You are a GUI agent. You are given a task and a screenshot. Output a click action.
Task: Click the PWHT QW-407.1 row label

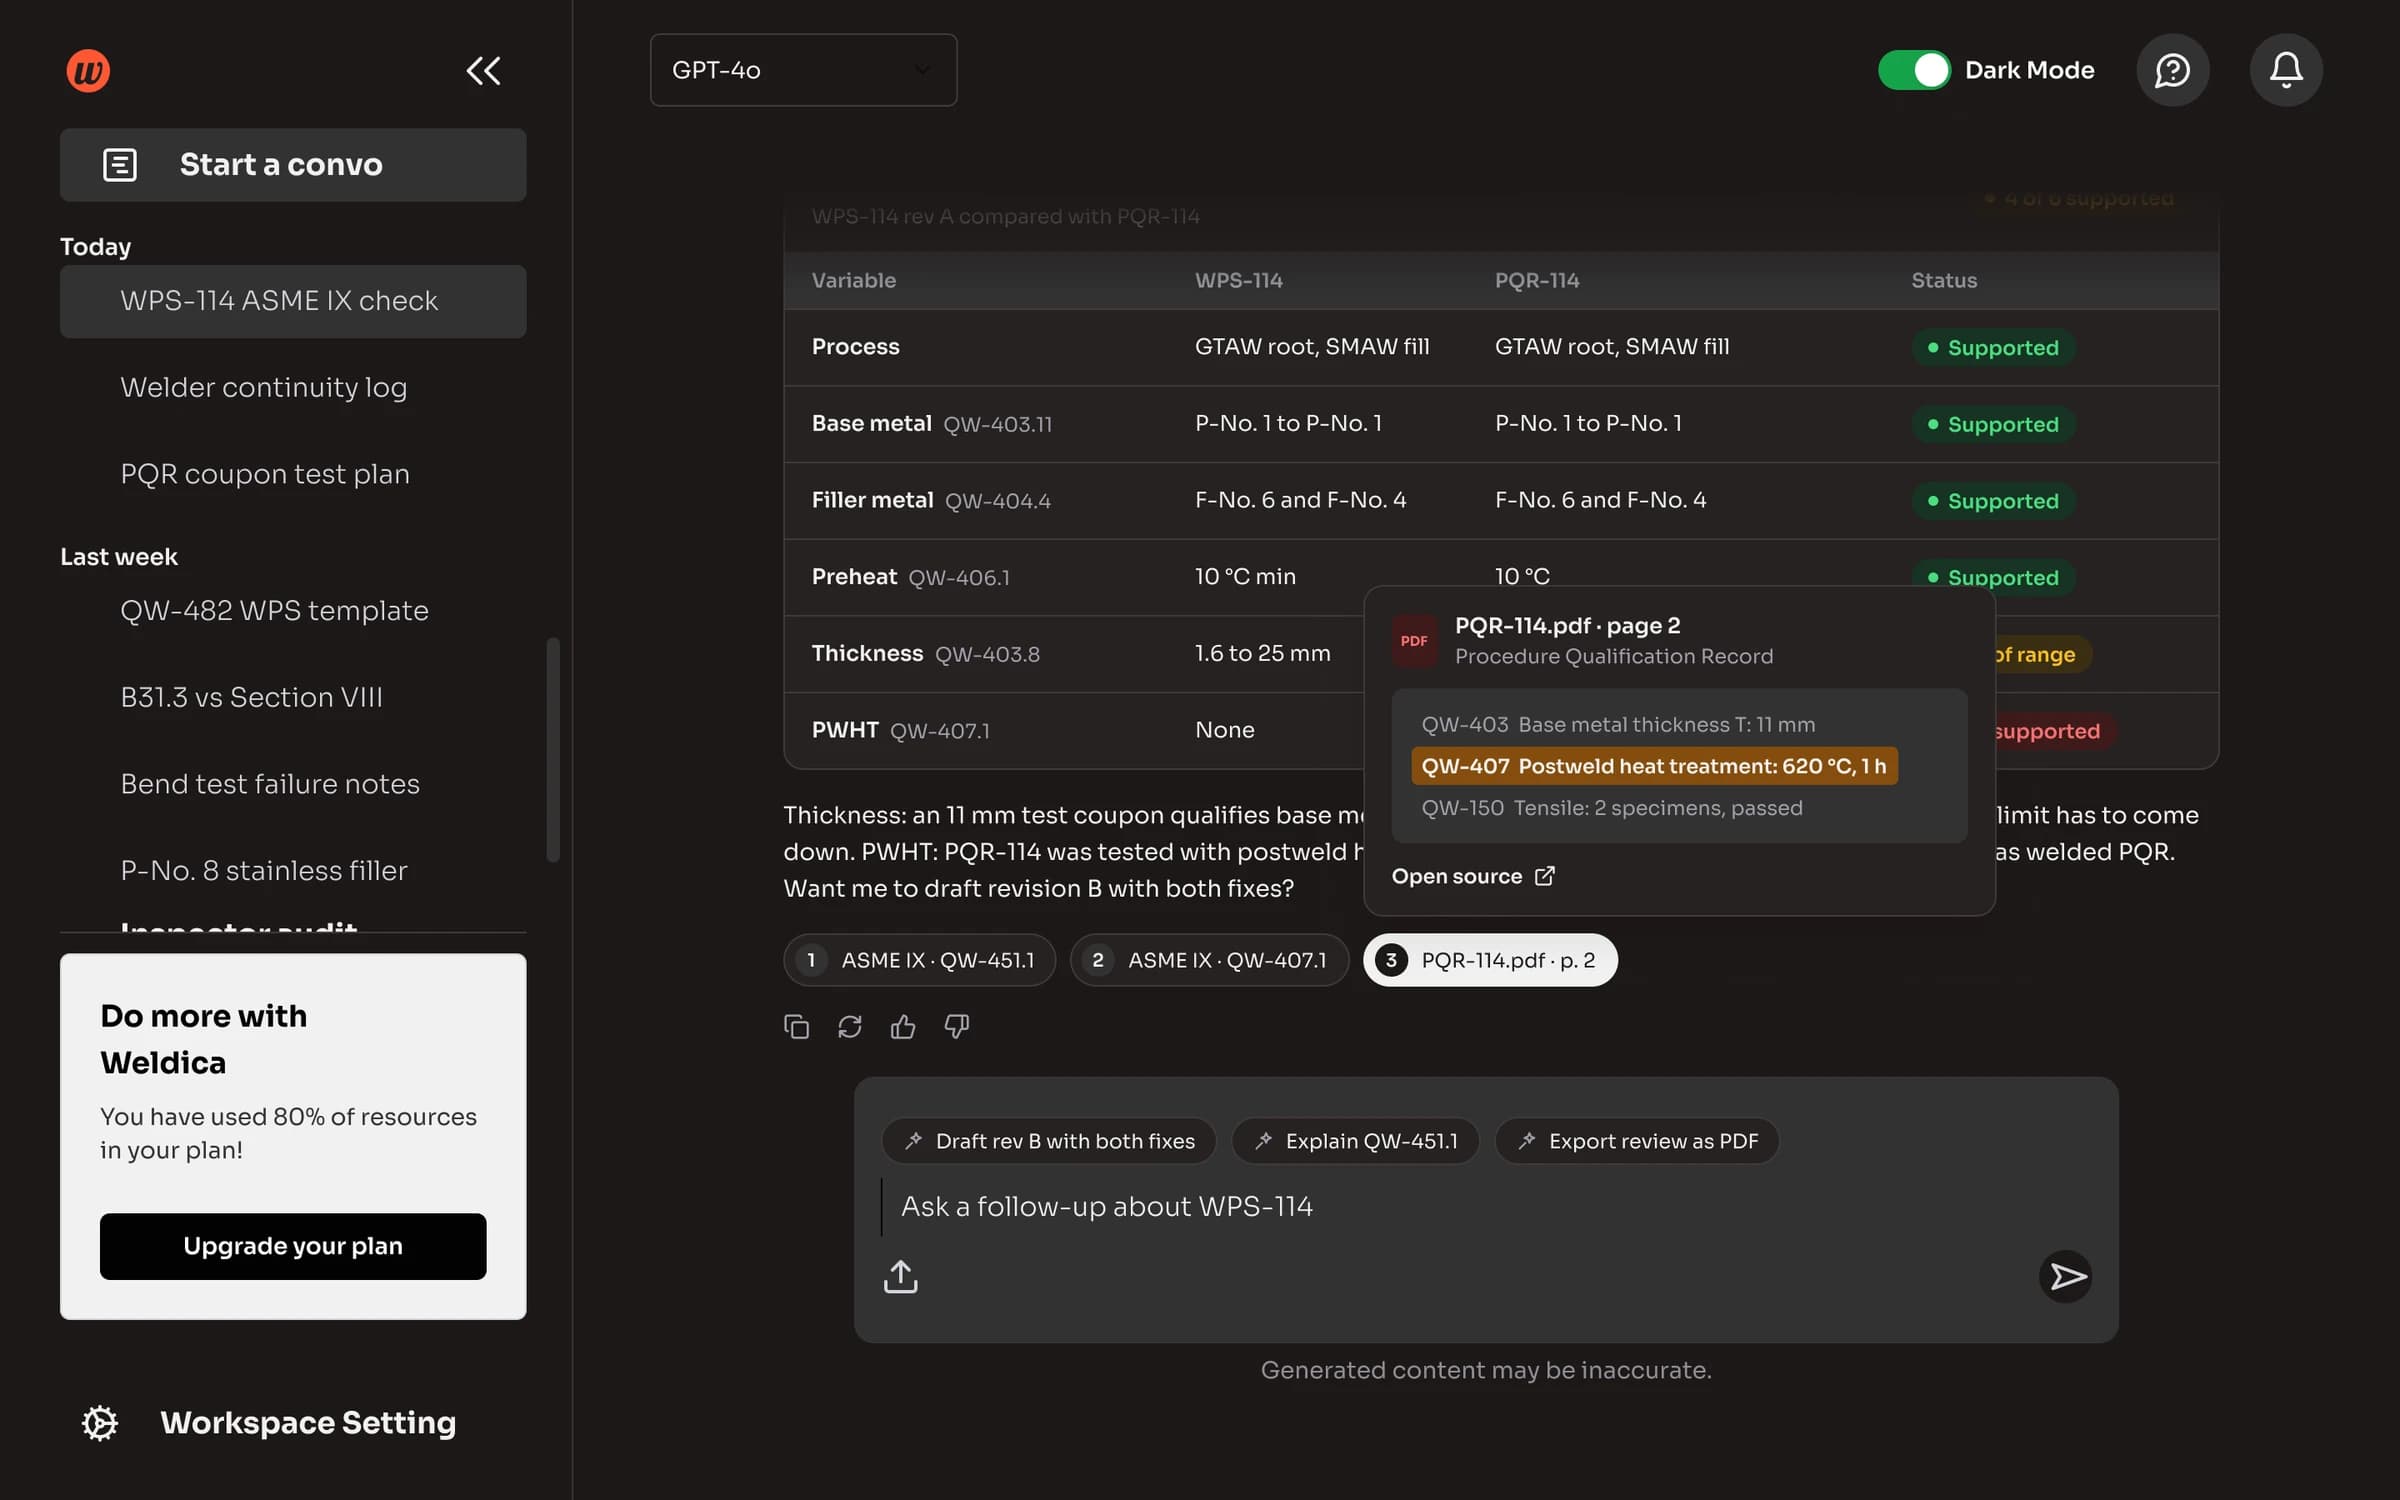tap(901, 731)
